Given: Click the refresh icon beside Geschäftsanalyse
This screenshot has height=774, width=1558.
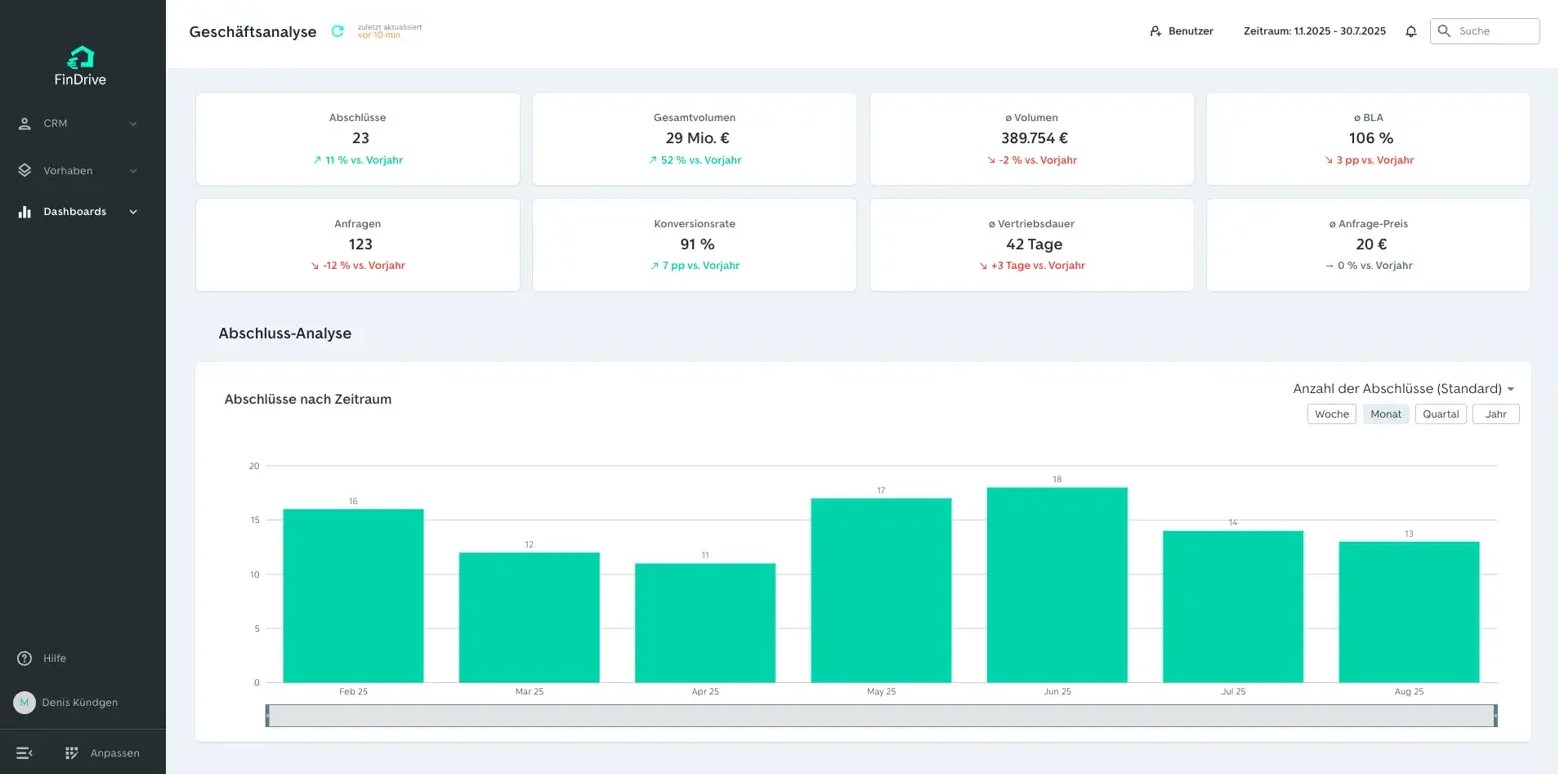Looking at the screenshot, I should pos(337,31).
